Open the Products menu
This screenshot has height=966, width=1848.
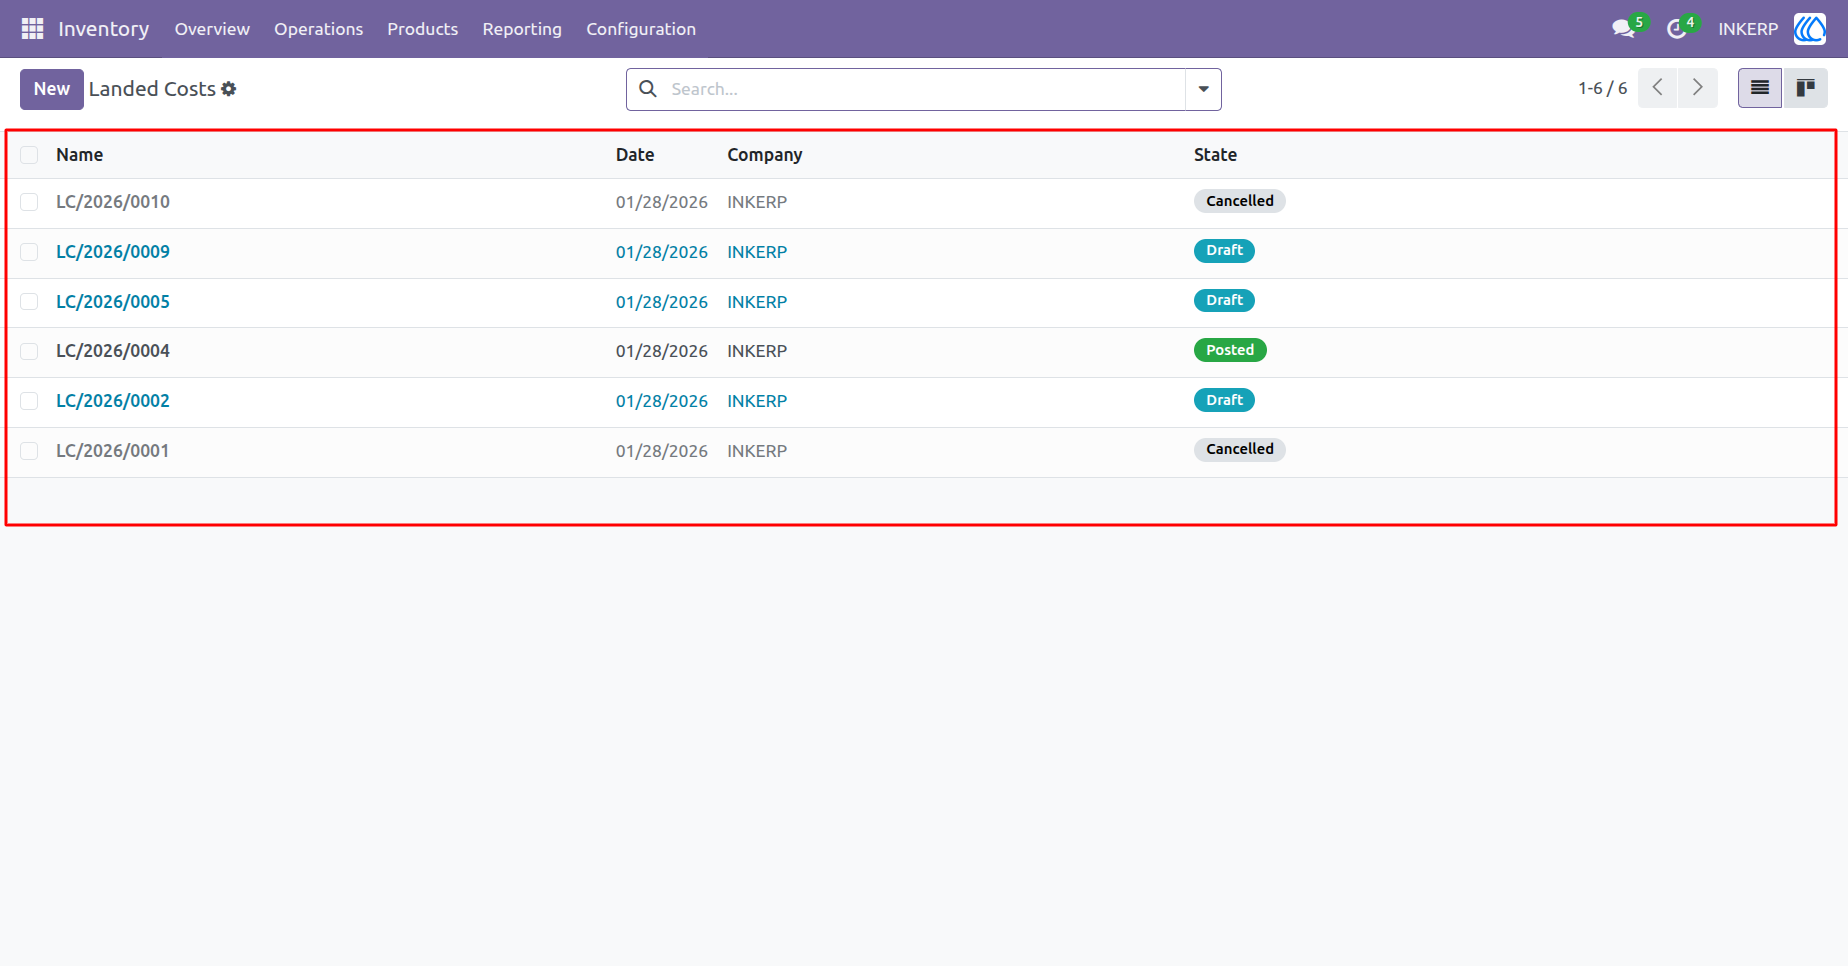tap(423, 29)
